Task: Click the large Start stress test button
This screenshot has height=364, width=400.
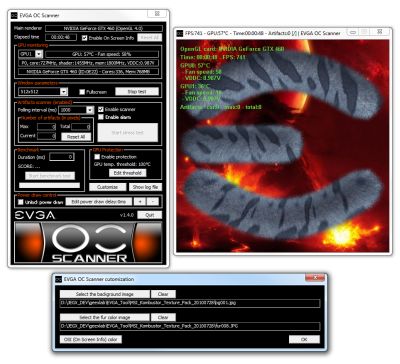Action: click(x=128, y=132)
